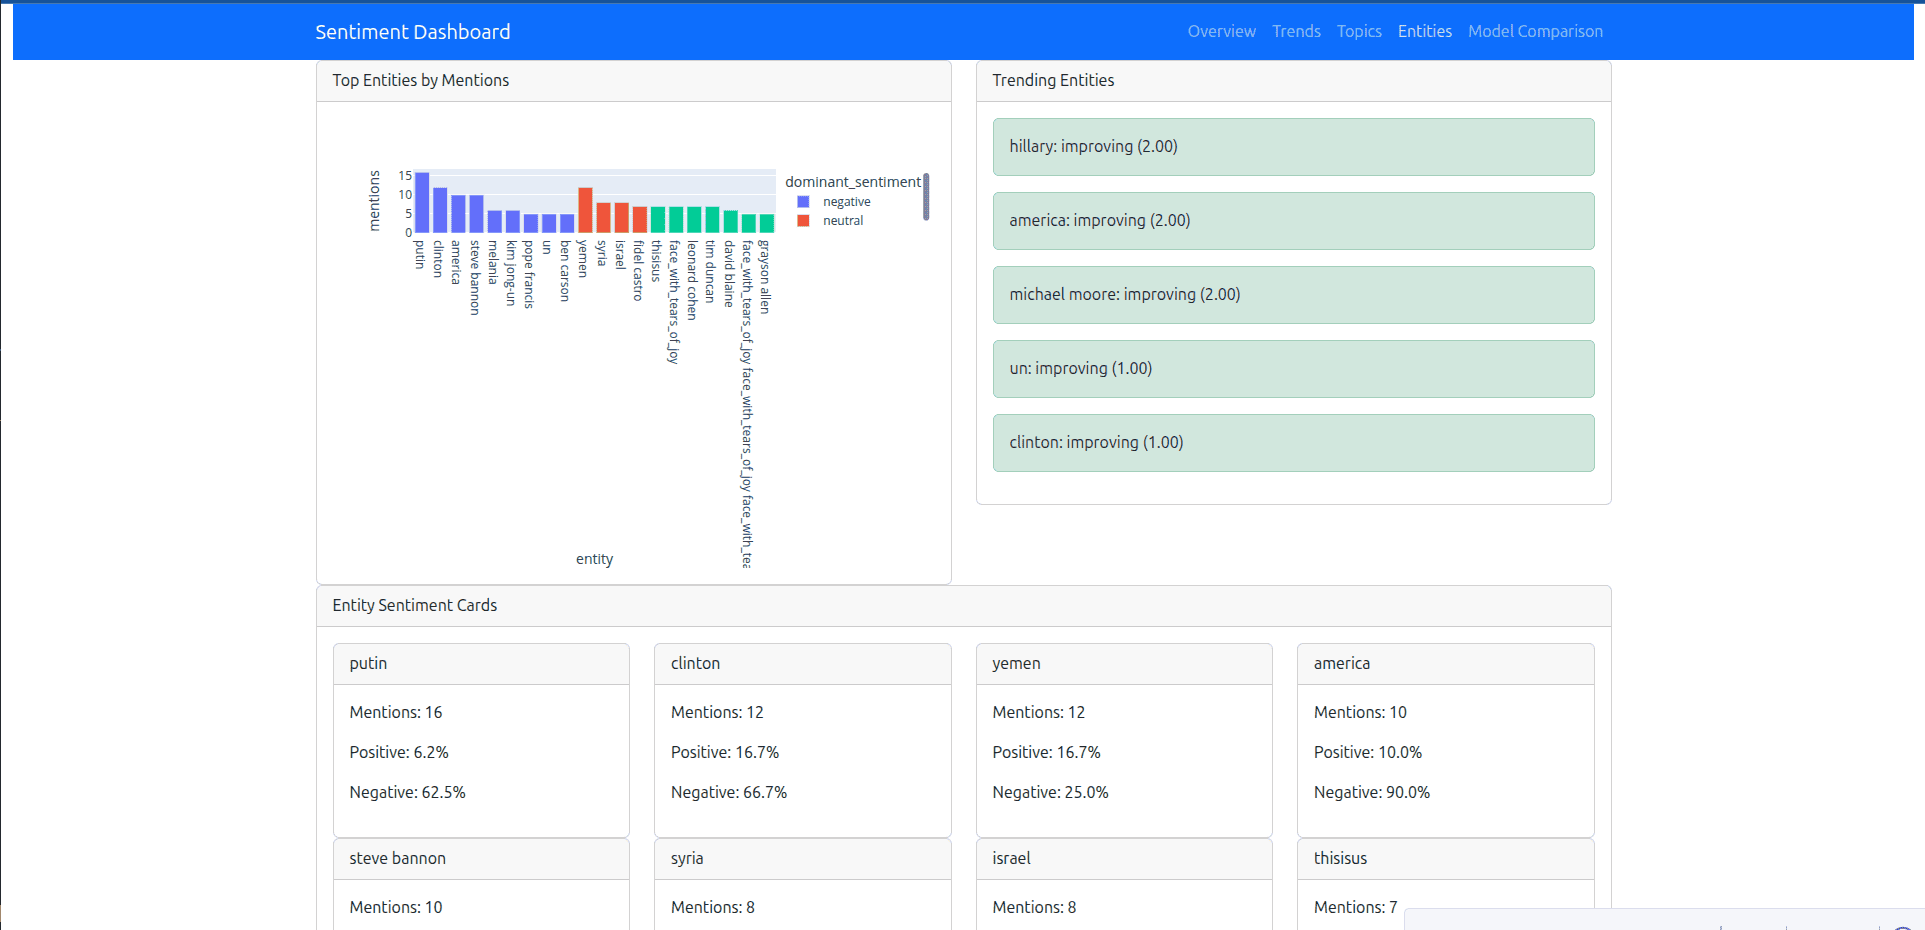Click the michael moore trending entity card

[x=1292, y=294]
